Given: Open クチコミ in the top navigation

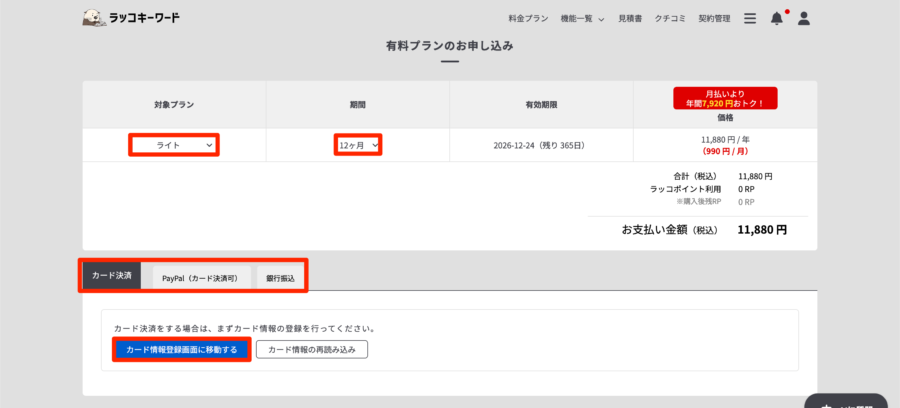Looking at the screenshot, I should click(x=671, y=18).
